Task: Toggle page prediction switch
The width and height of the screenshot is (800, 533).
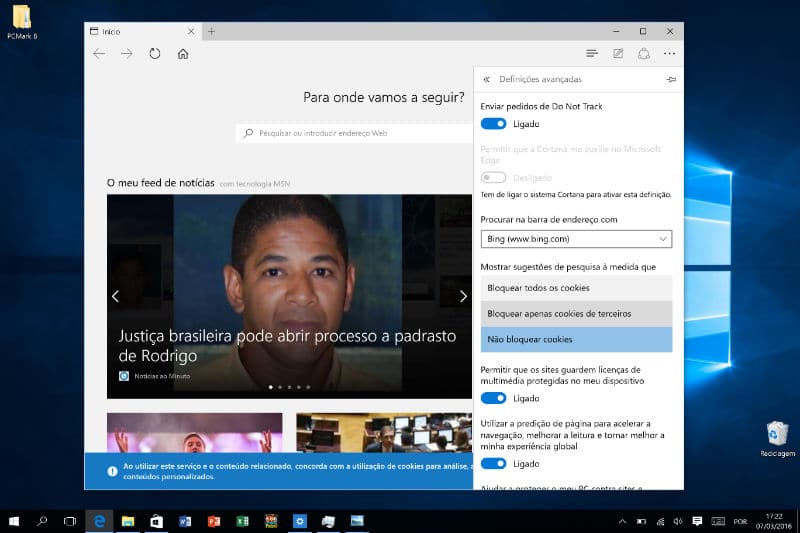Action: [x=493, y=464]
